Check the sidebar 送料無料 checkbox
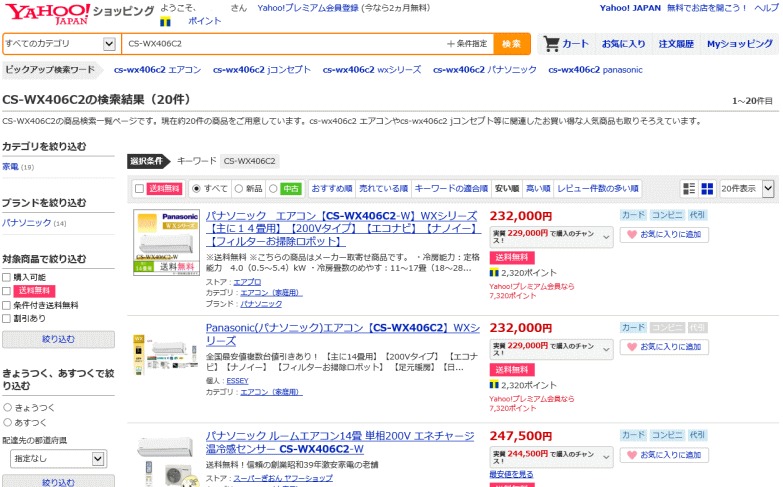The height and width of the screenshot is (487, 783). [6, 291]
